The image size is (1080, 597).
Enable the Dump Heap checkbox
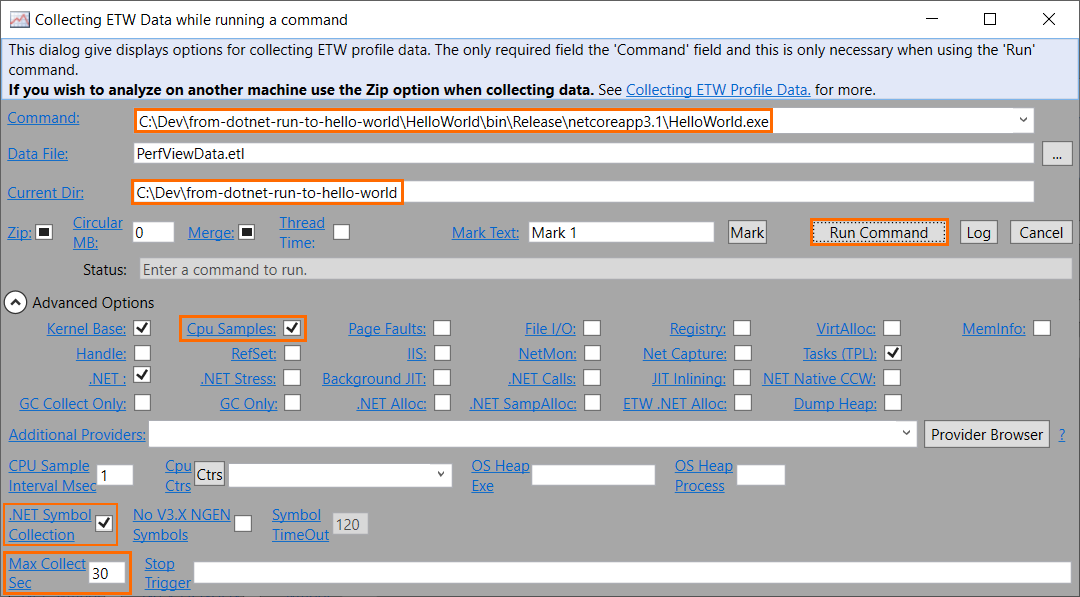click(893, 402)
